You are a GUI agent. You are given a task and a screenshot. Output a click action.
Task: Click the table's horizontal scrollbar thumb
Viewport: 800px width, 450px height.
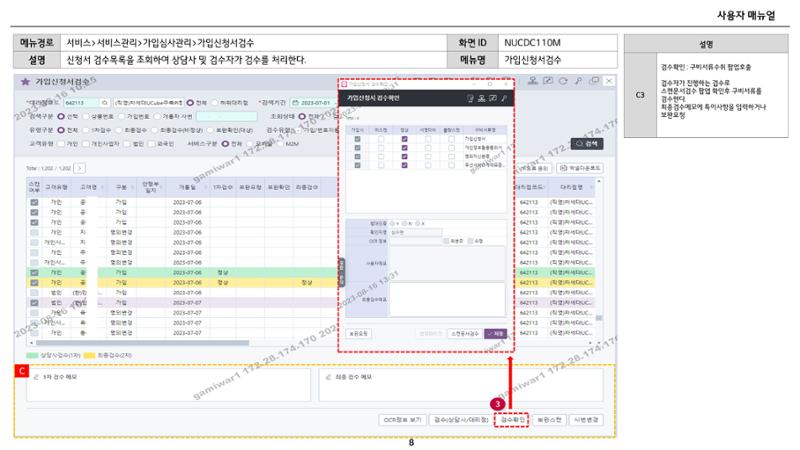click(142, 343)
